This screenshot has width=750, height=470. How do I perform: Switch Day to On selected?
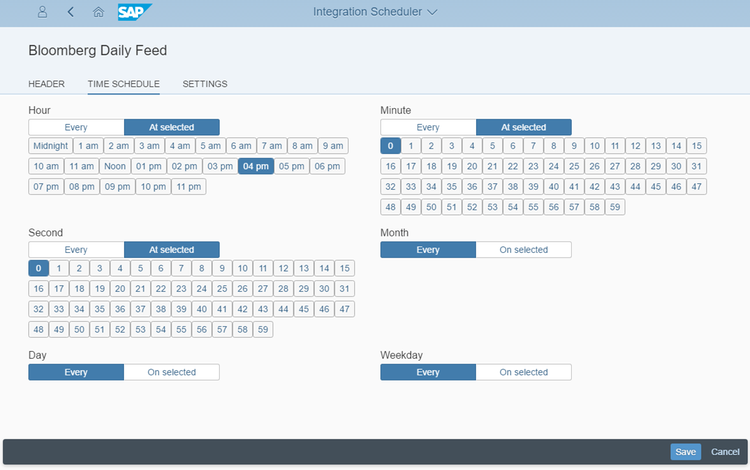(x=171, y=372)
